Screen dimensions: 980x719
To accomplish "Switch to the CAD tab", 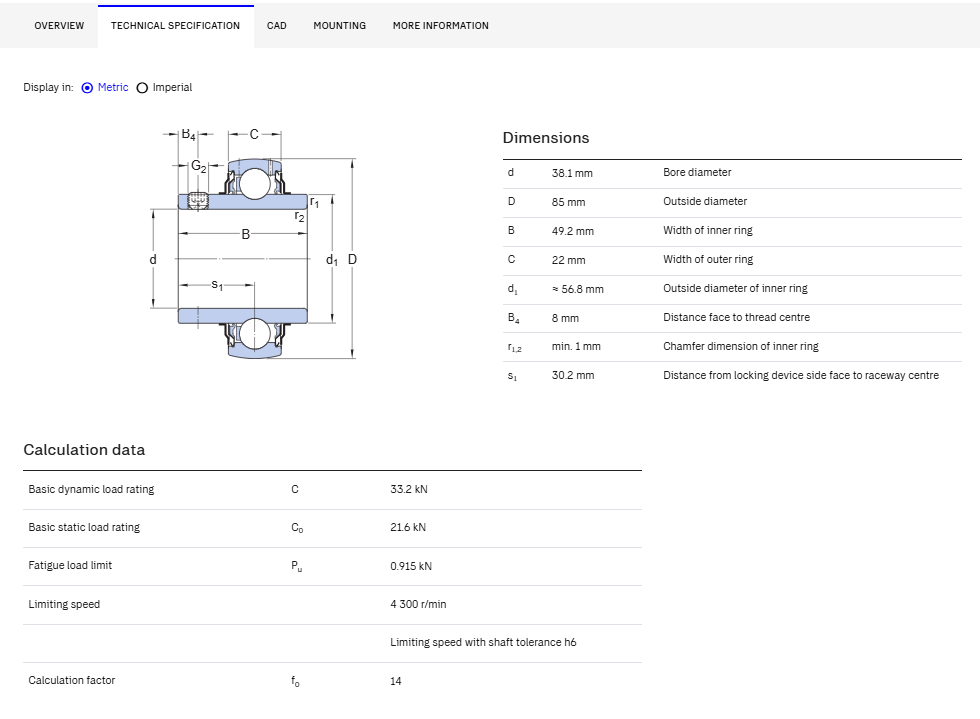I will click(x=277, y=26).
